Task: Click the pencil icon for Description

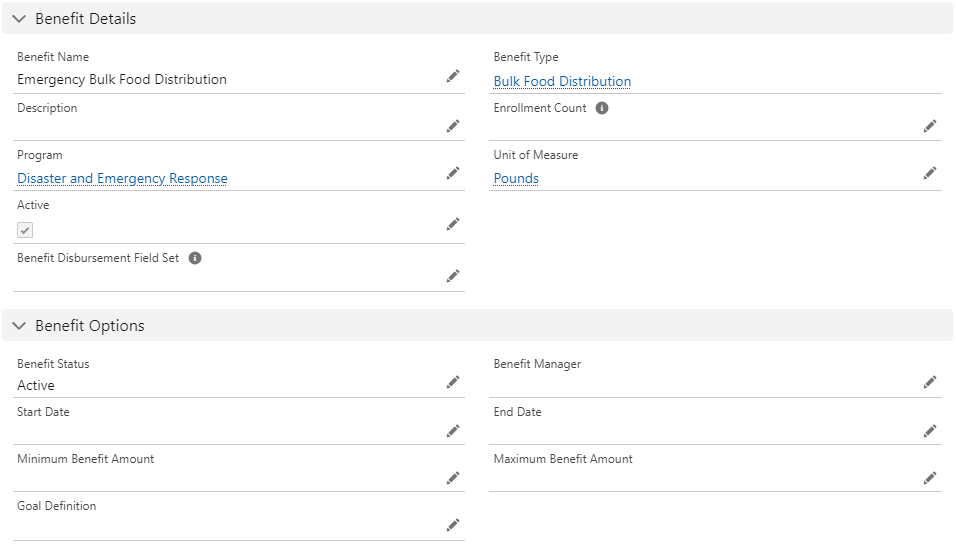Action: pyautogui.click(x=453, y=126)
